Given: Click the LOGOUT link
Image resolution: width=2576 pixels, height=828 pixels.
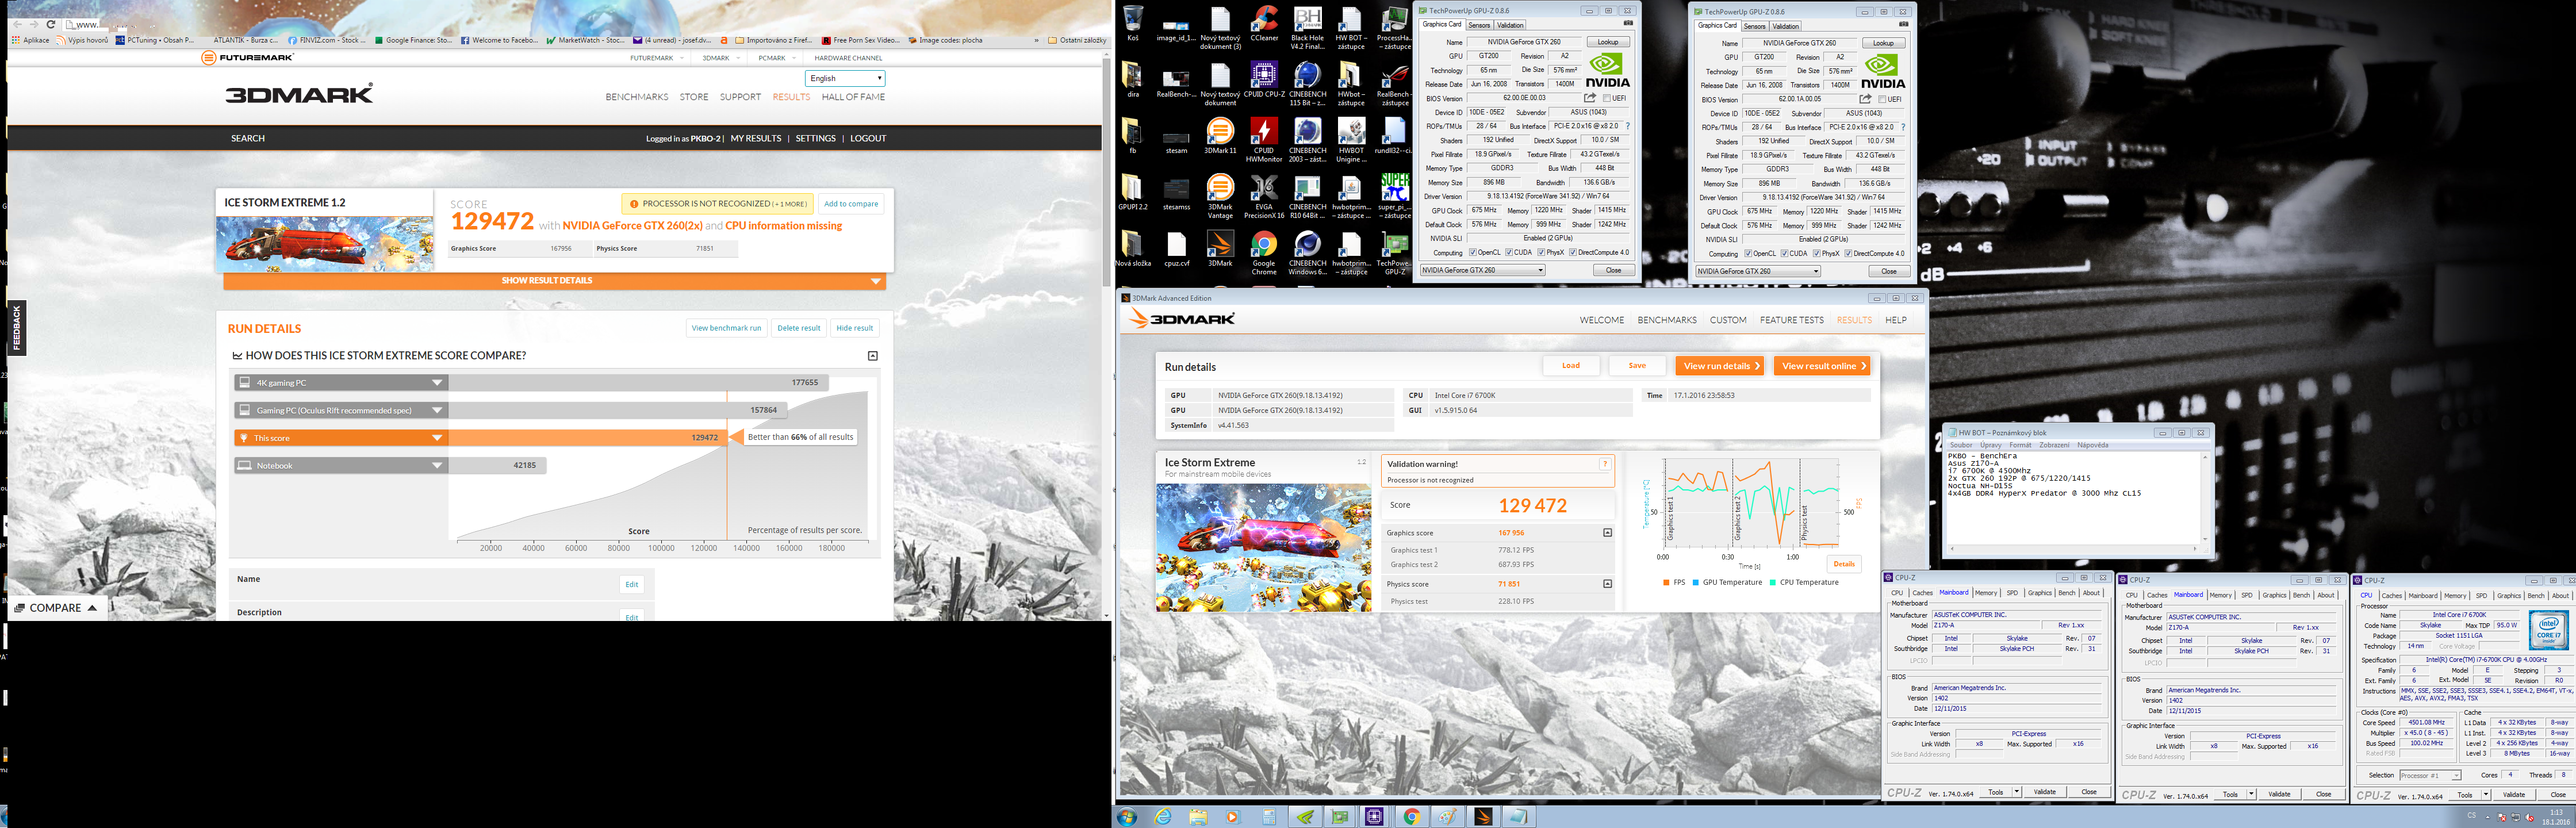Looking at the screenshot, I should tap(868, 138).
